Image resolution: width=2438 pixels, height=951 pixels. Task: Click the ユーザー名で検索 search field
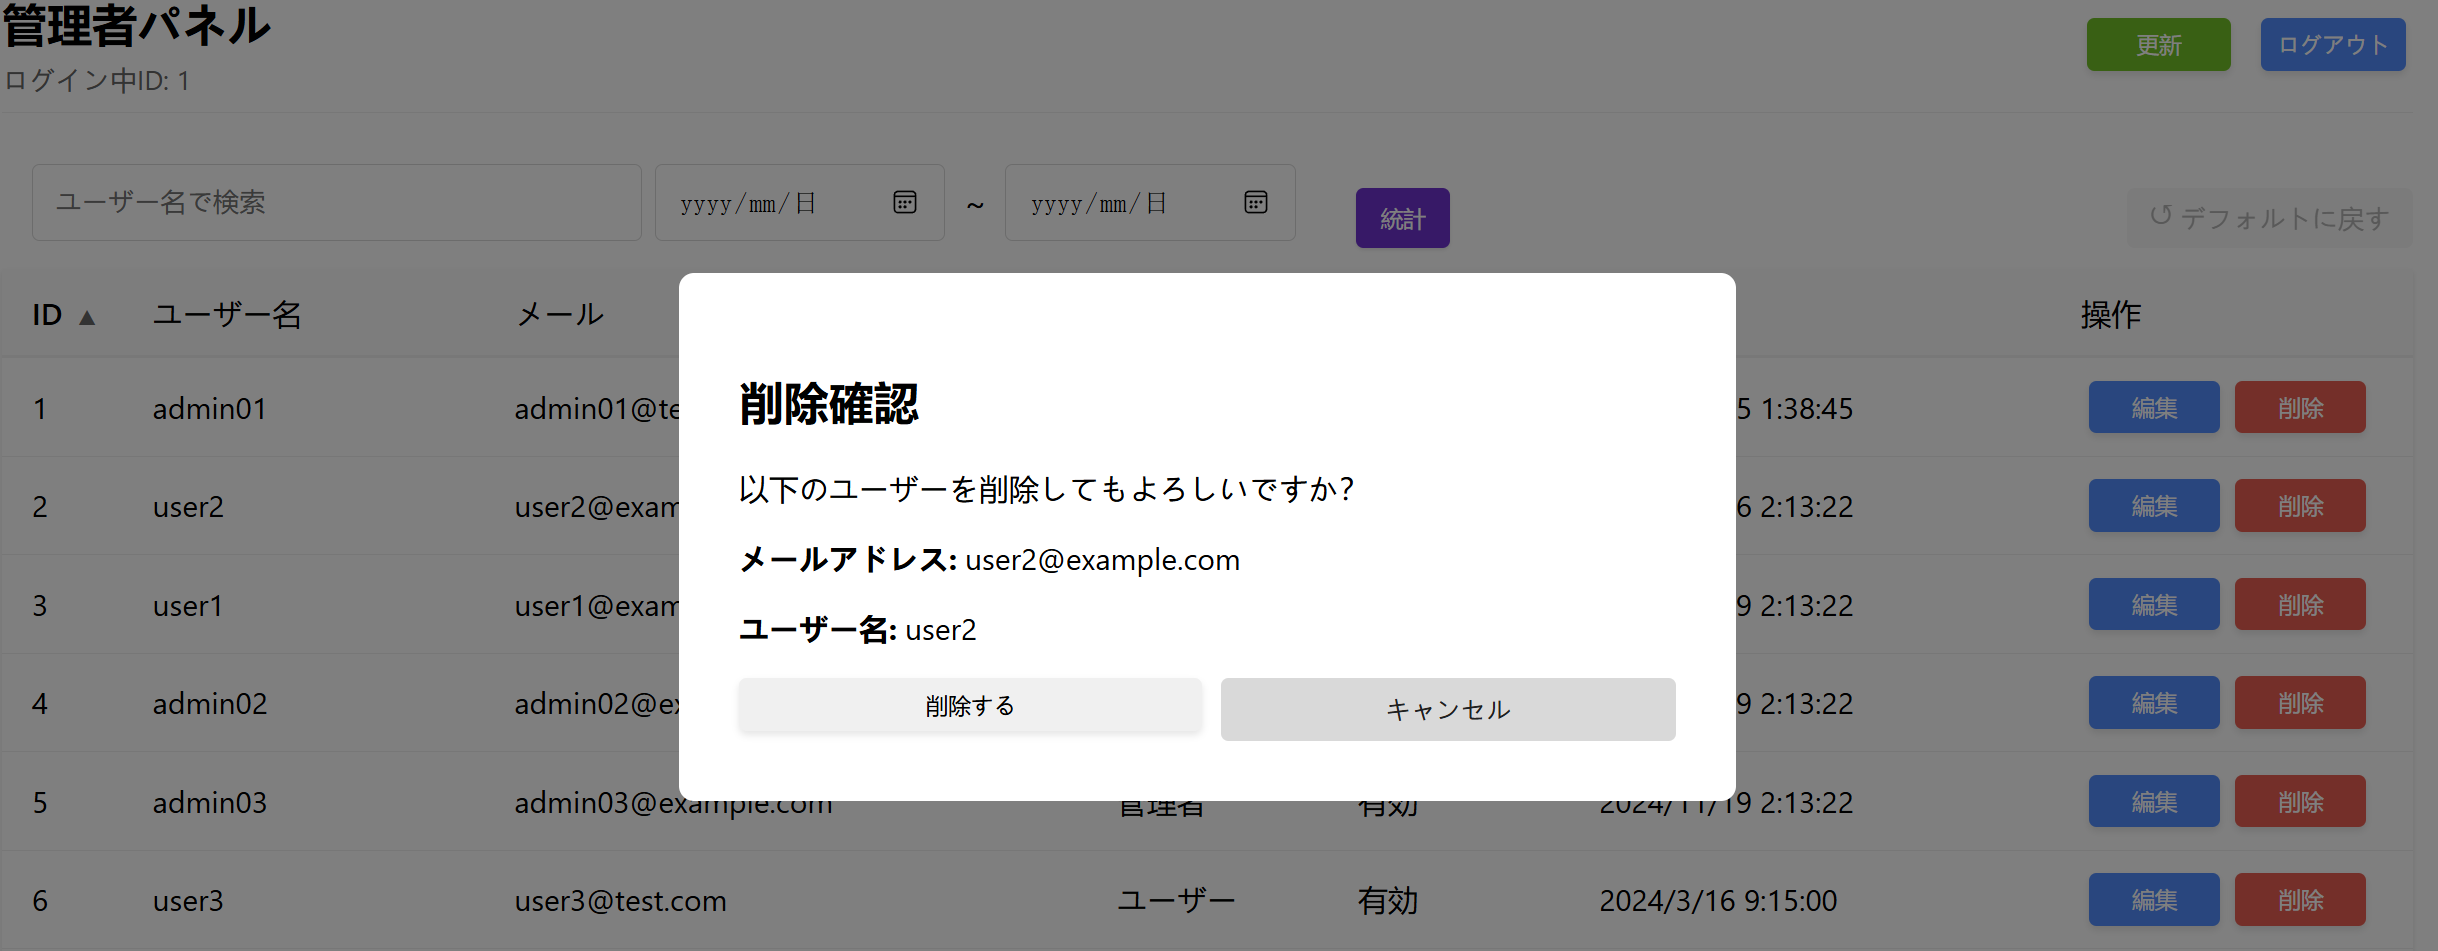(337, 202)
